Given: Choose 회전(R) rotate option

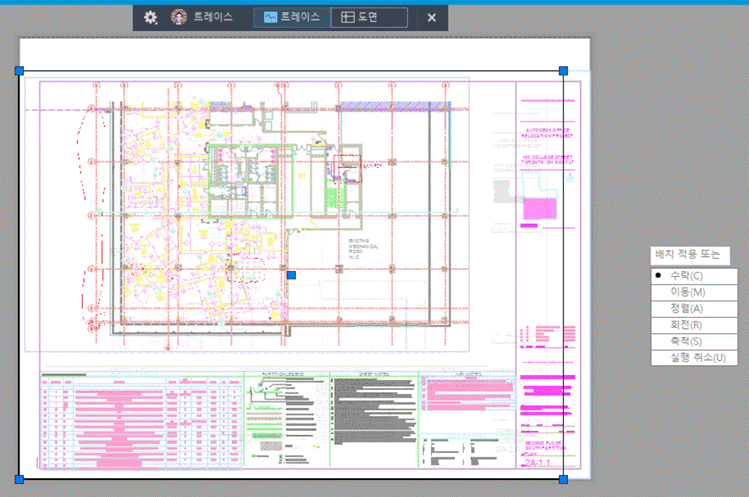Looking at the screenshot, I should point(694,325).
